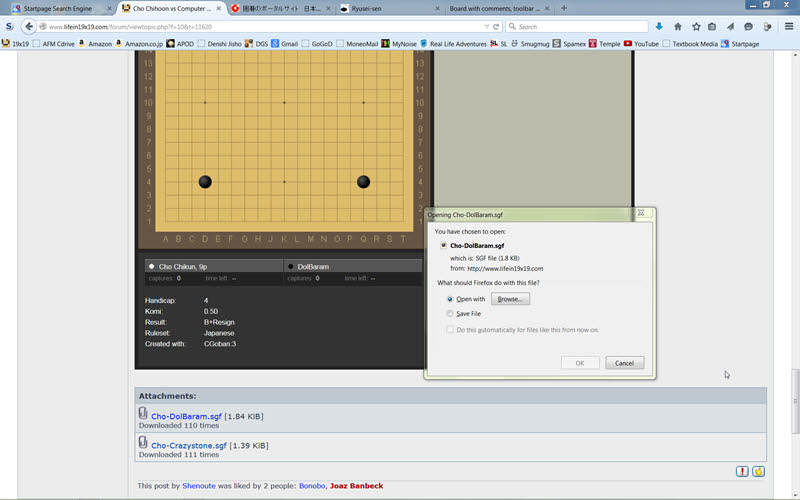
Task: Open the YouTube bookmark in bookmarks toolbar
Action: tap(641, 44)
